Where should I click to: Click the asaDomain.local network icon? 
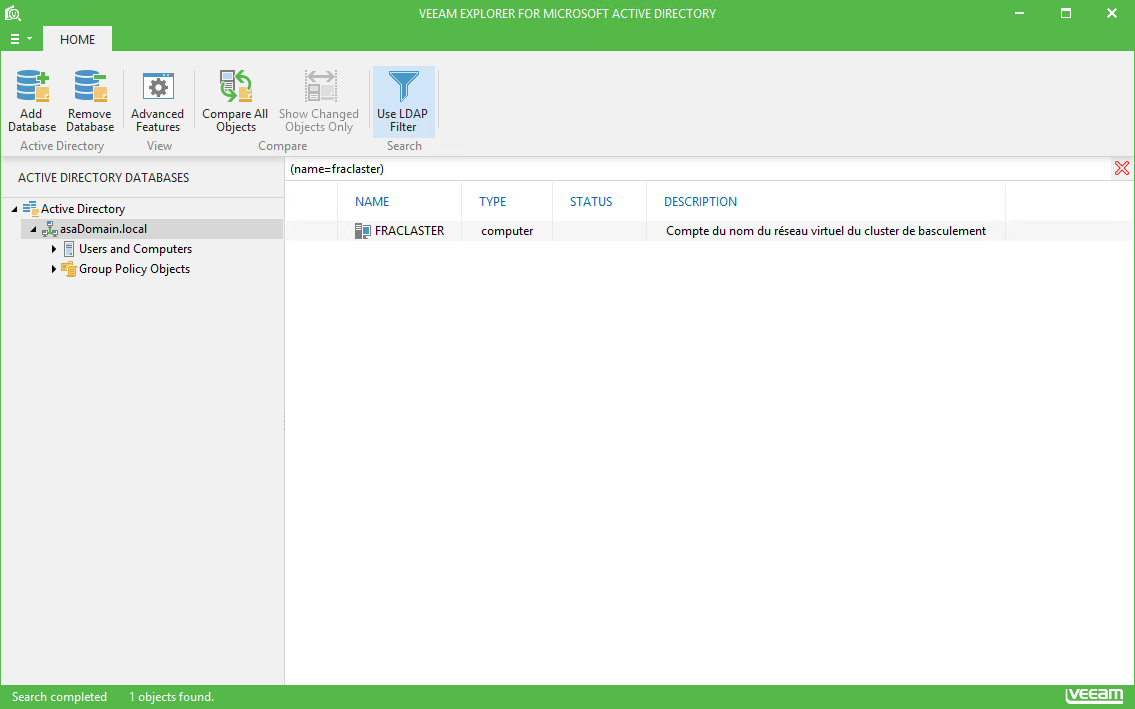49,230
